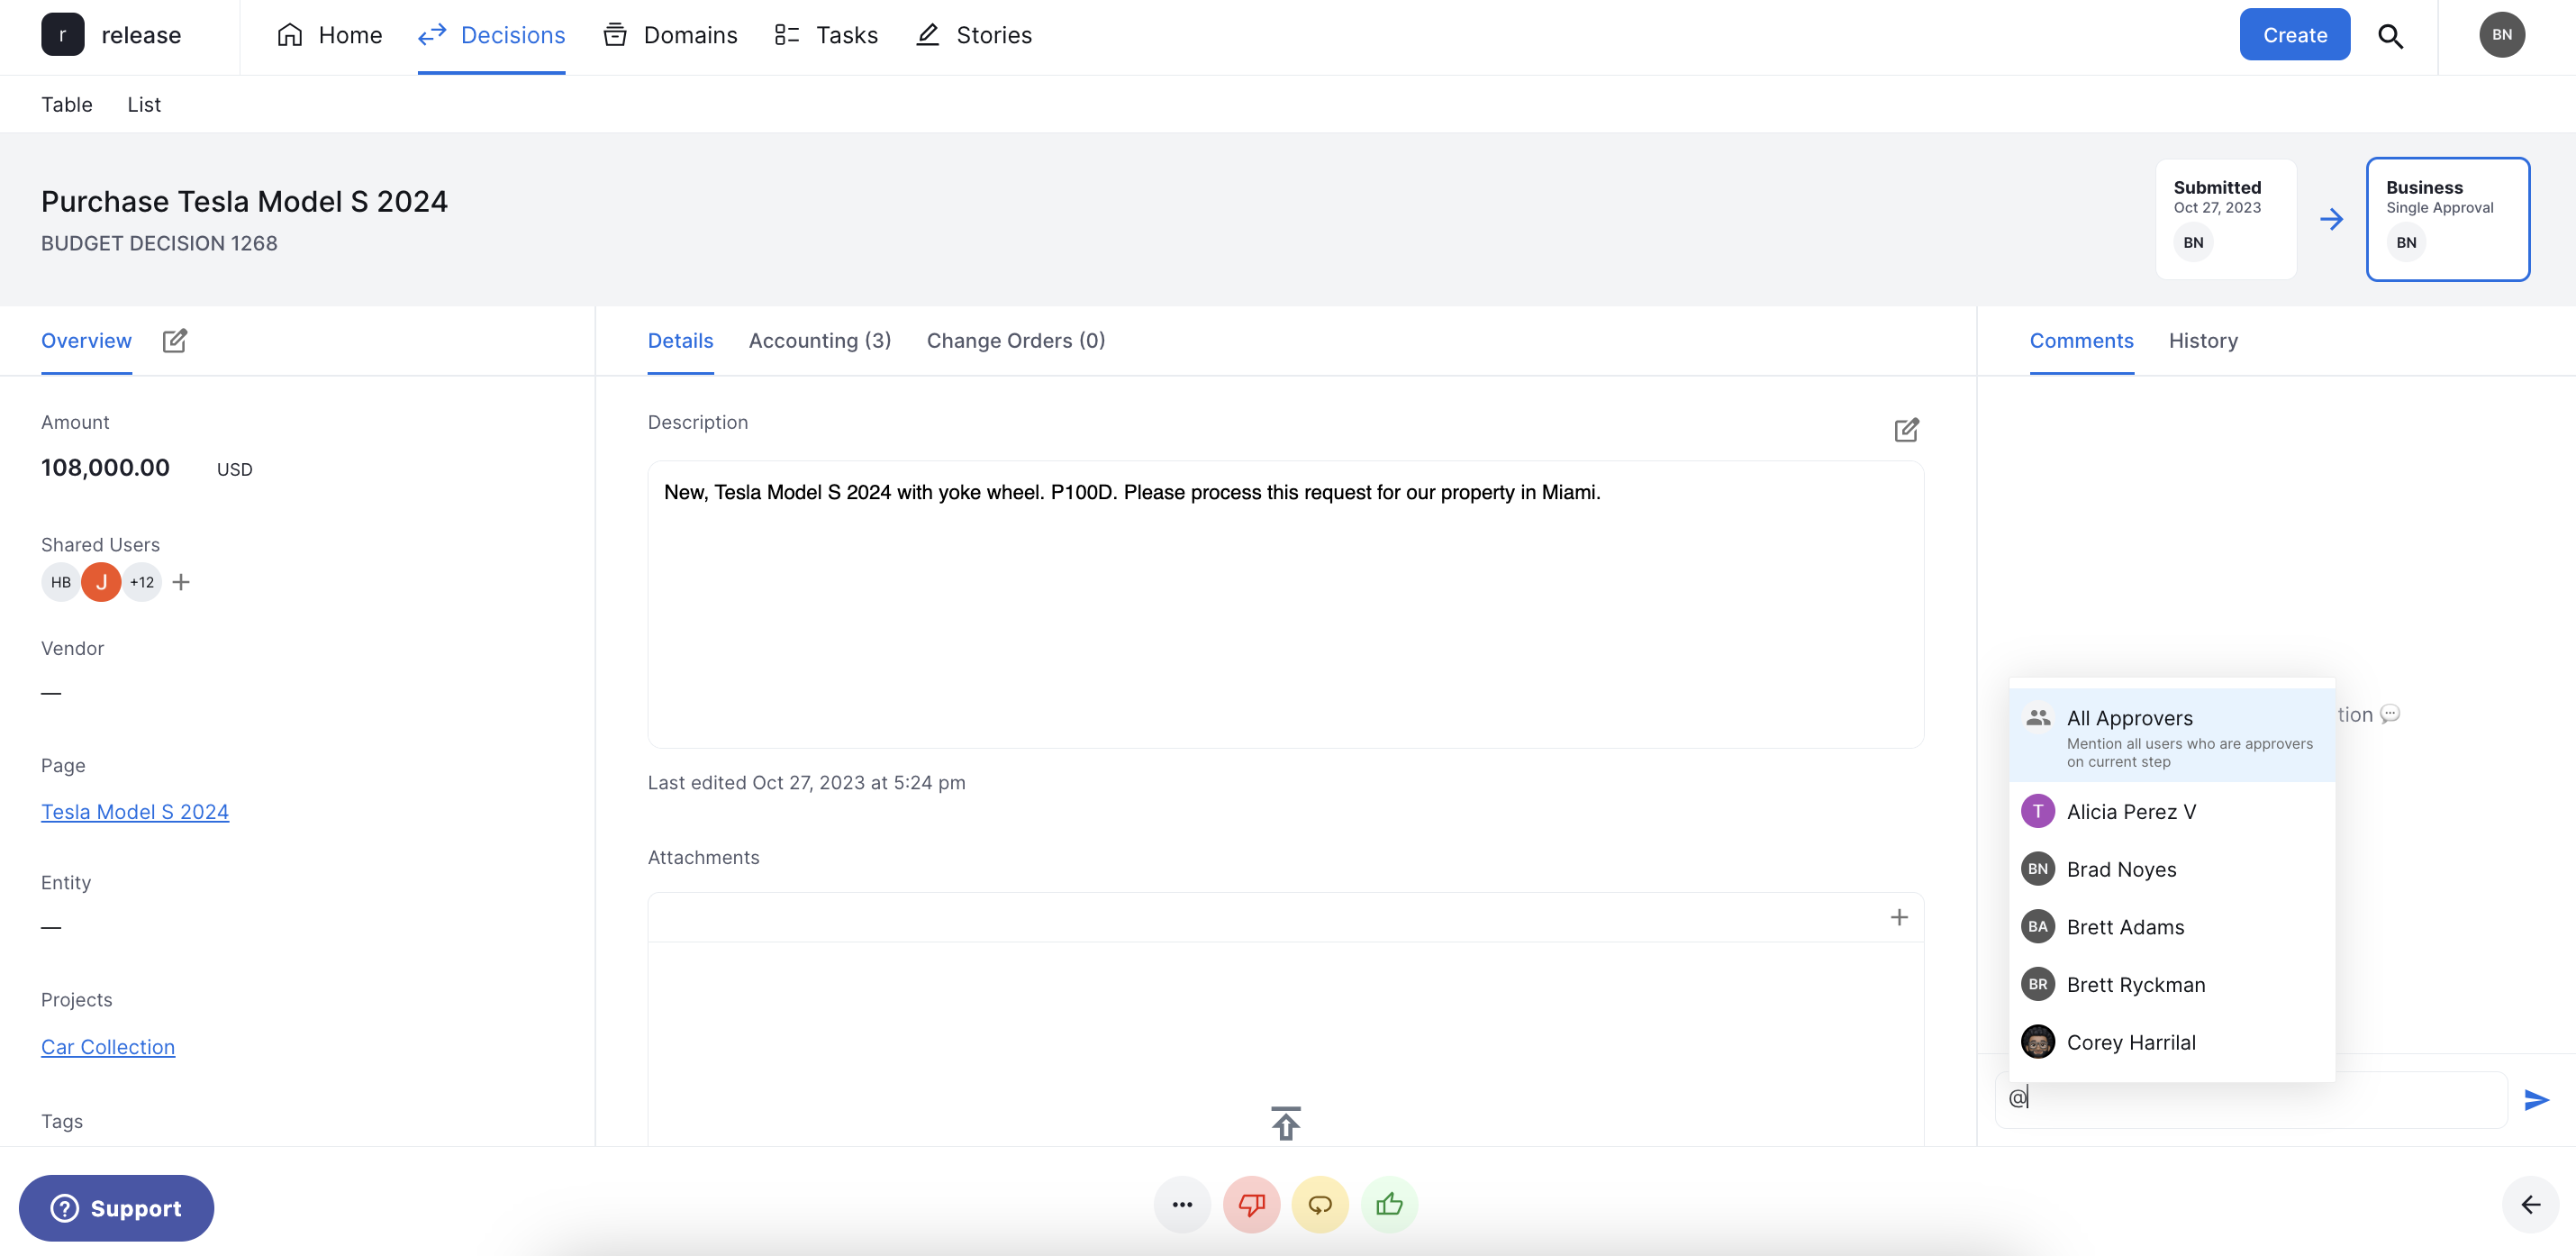Open the Car Collection project link

point(108,1047)
